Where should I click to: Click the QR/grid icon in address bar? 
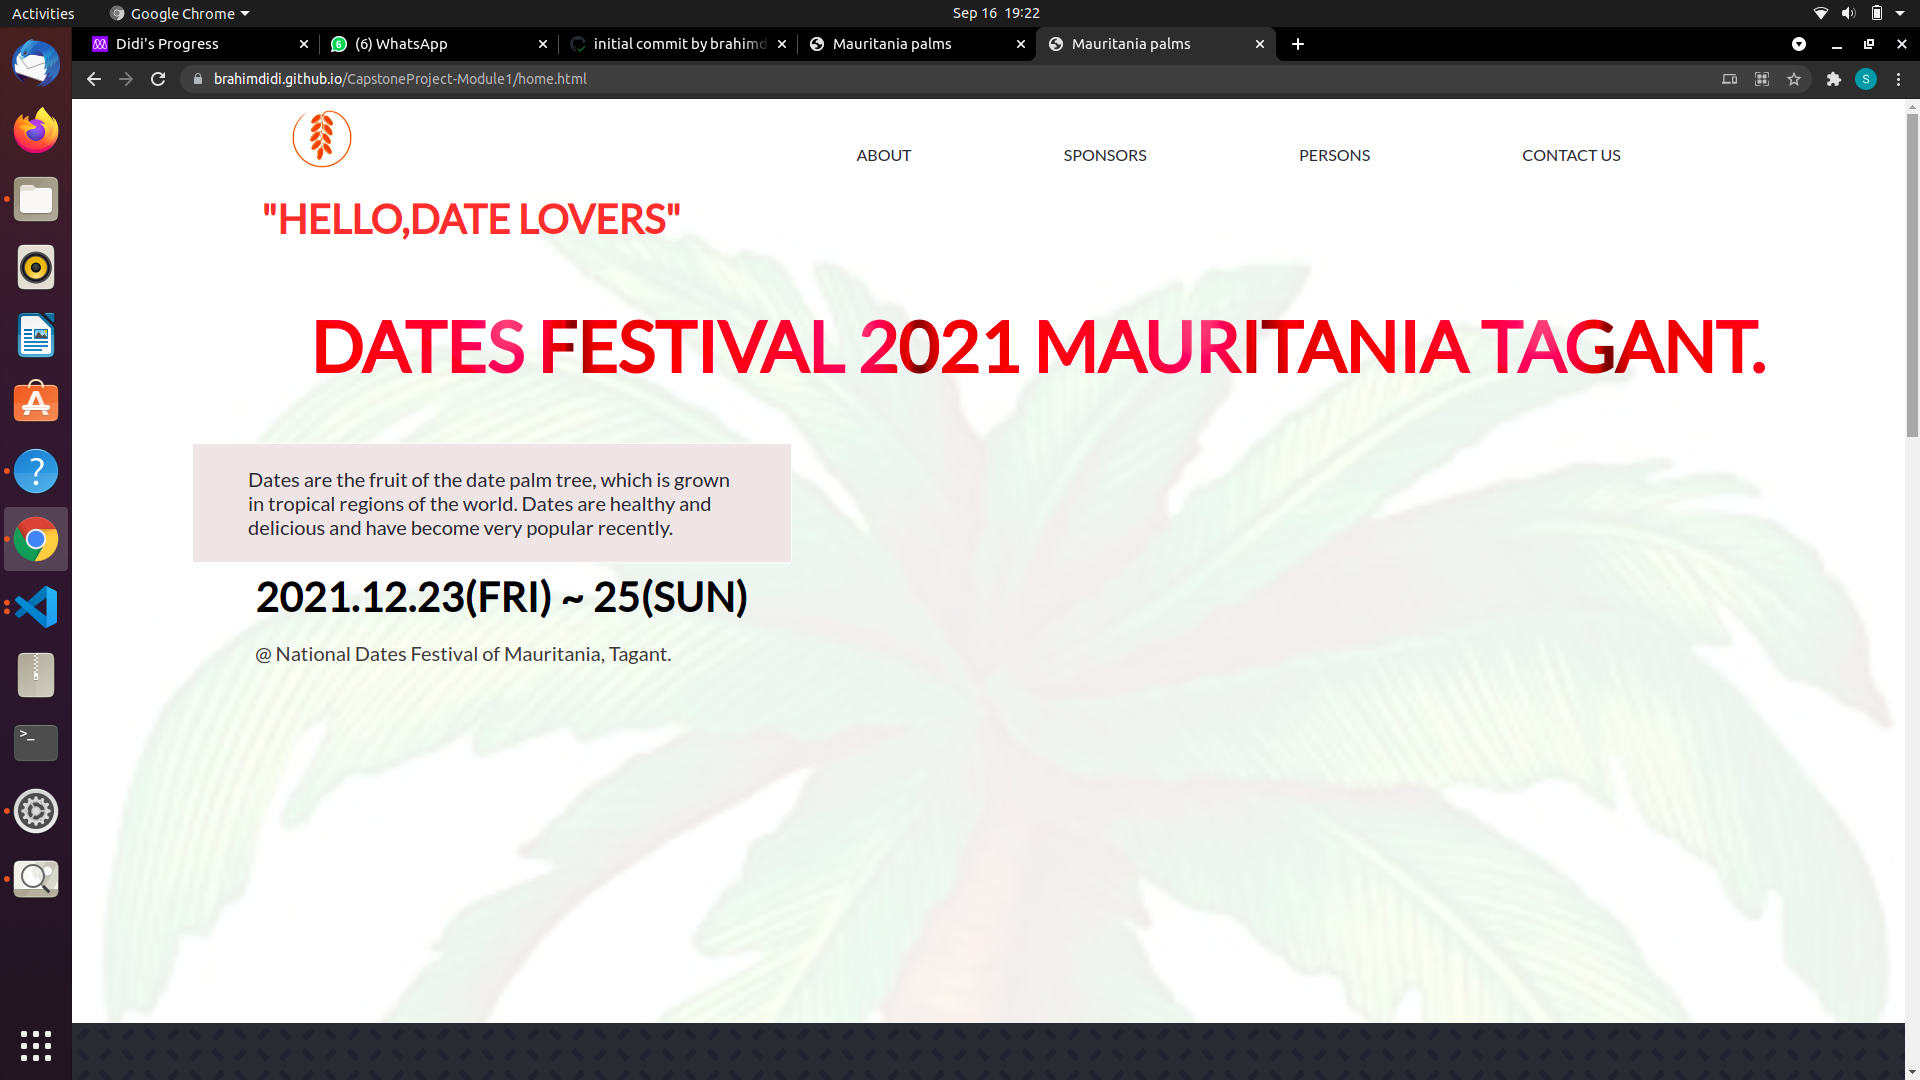point(1762,79)
